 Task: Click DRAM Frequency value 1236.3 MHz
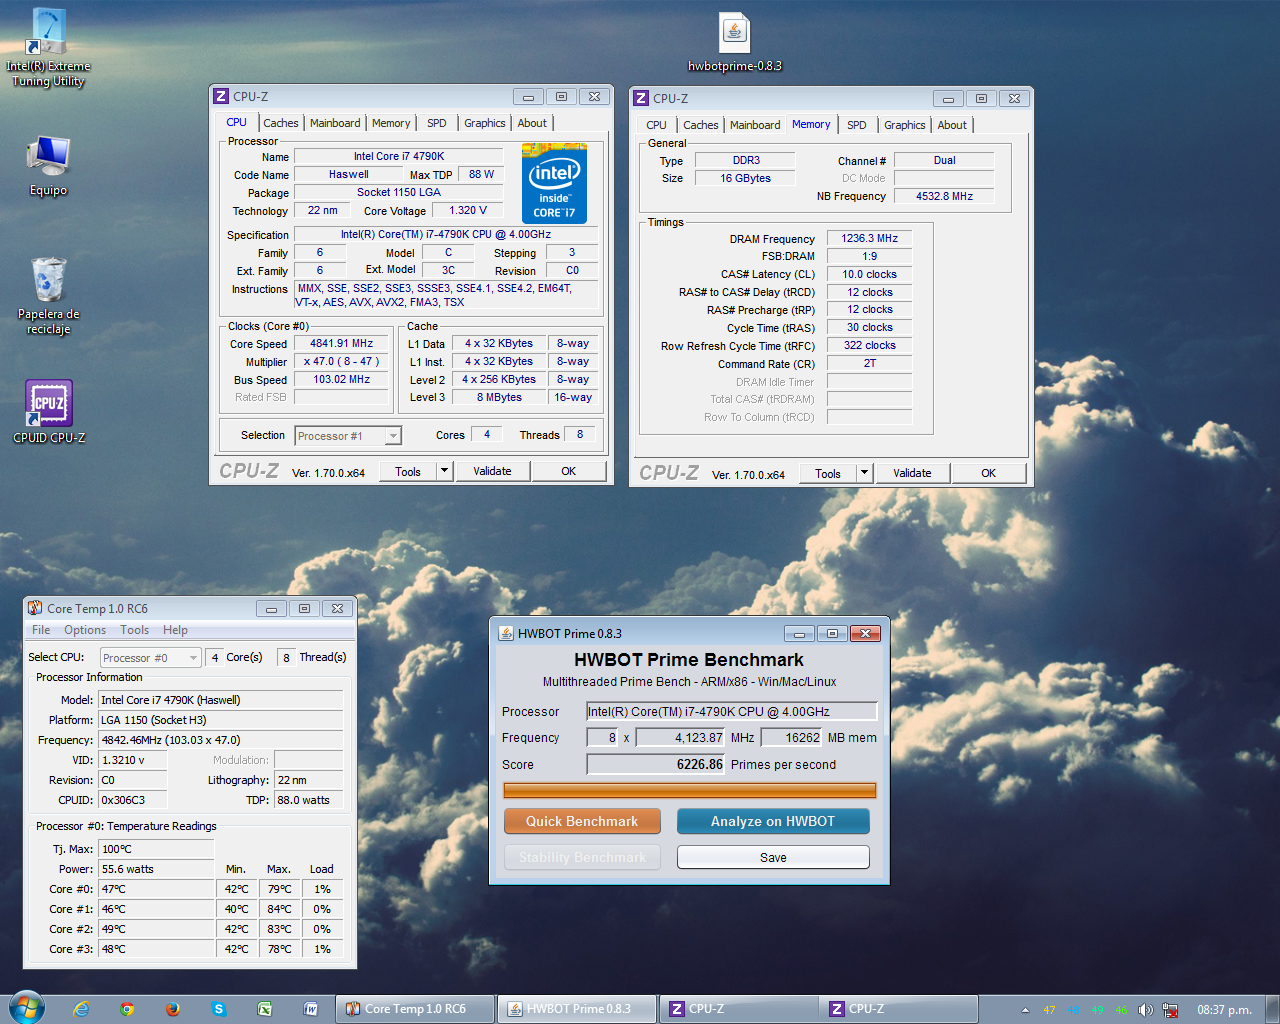869,239
